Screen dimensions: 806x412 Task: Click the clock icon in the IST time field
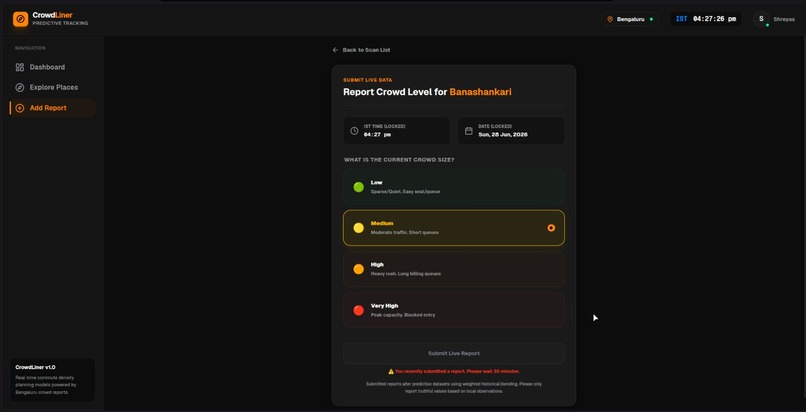[354, 130]
